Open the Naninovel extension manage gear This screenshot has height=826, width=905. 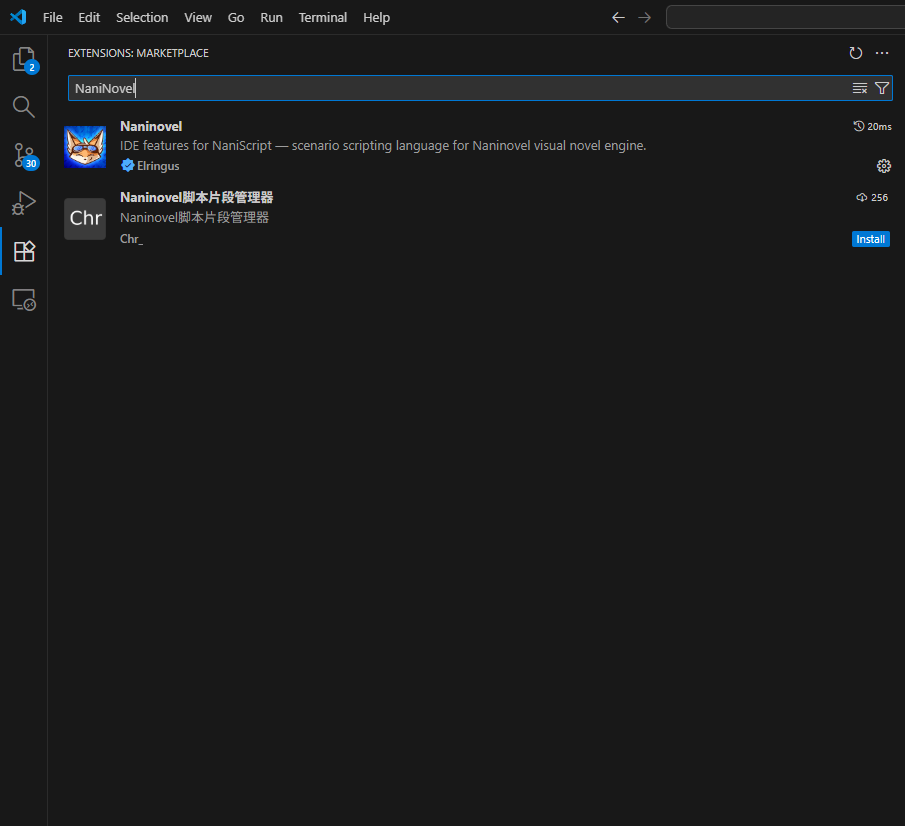pos(883,166)
